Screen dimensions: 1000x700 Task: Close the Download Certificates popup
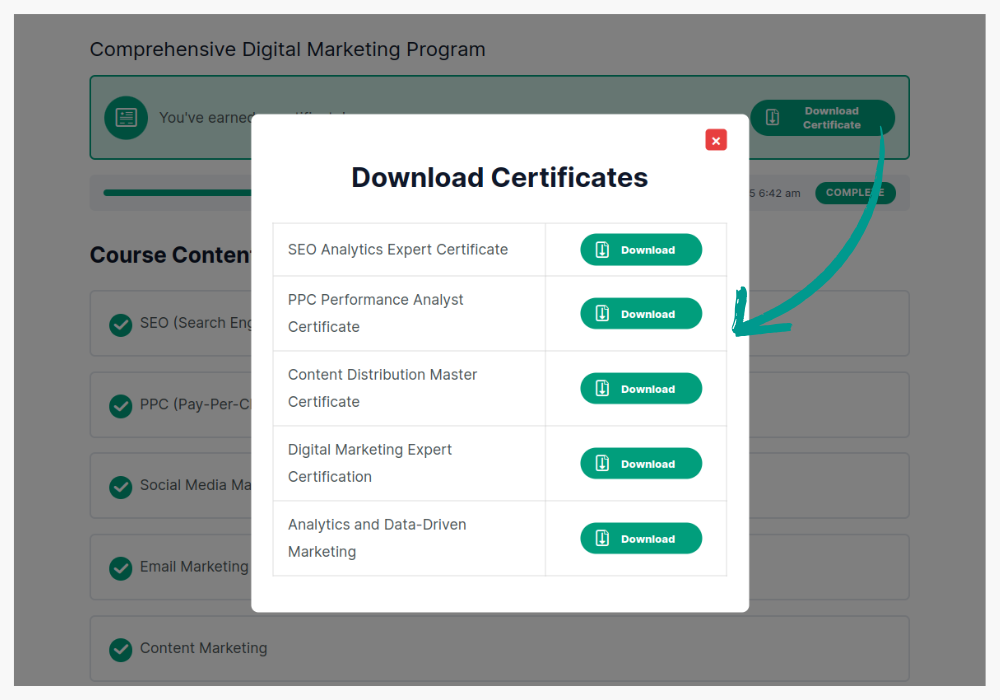(x=716, y=141)
